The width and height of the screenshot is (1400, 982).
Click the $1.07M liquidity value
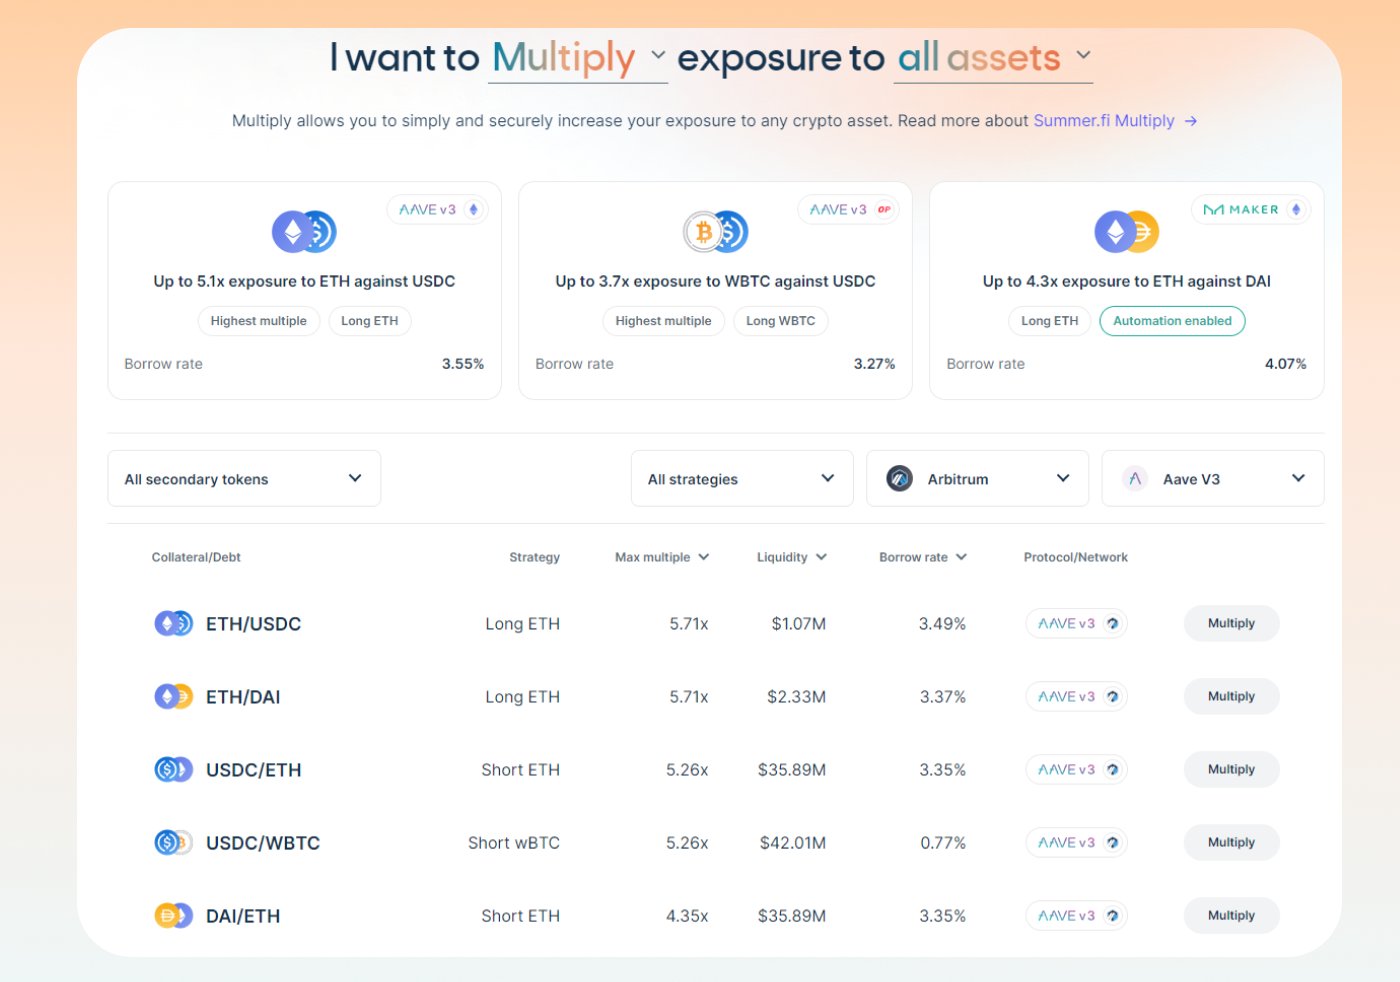point(799,624)
